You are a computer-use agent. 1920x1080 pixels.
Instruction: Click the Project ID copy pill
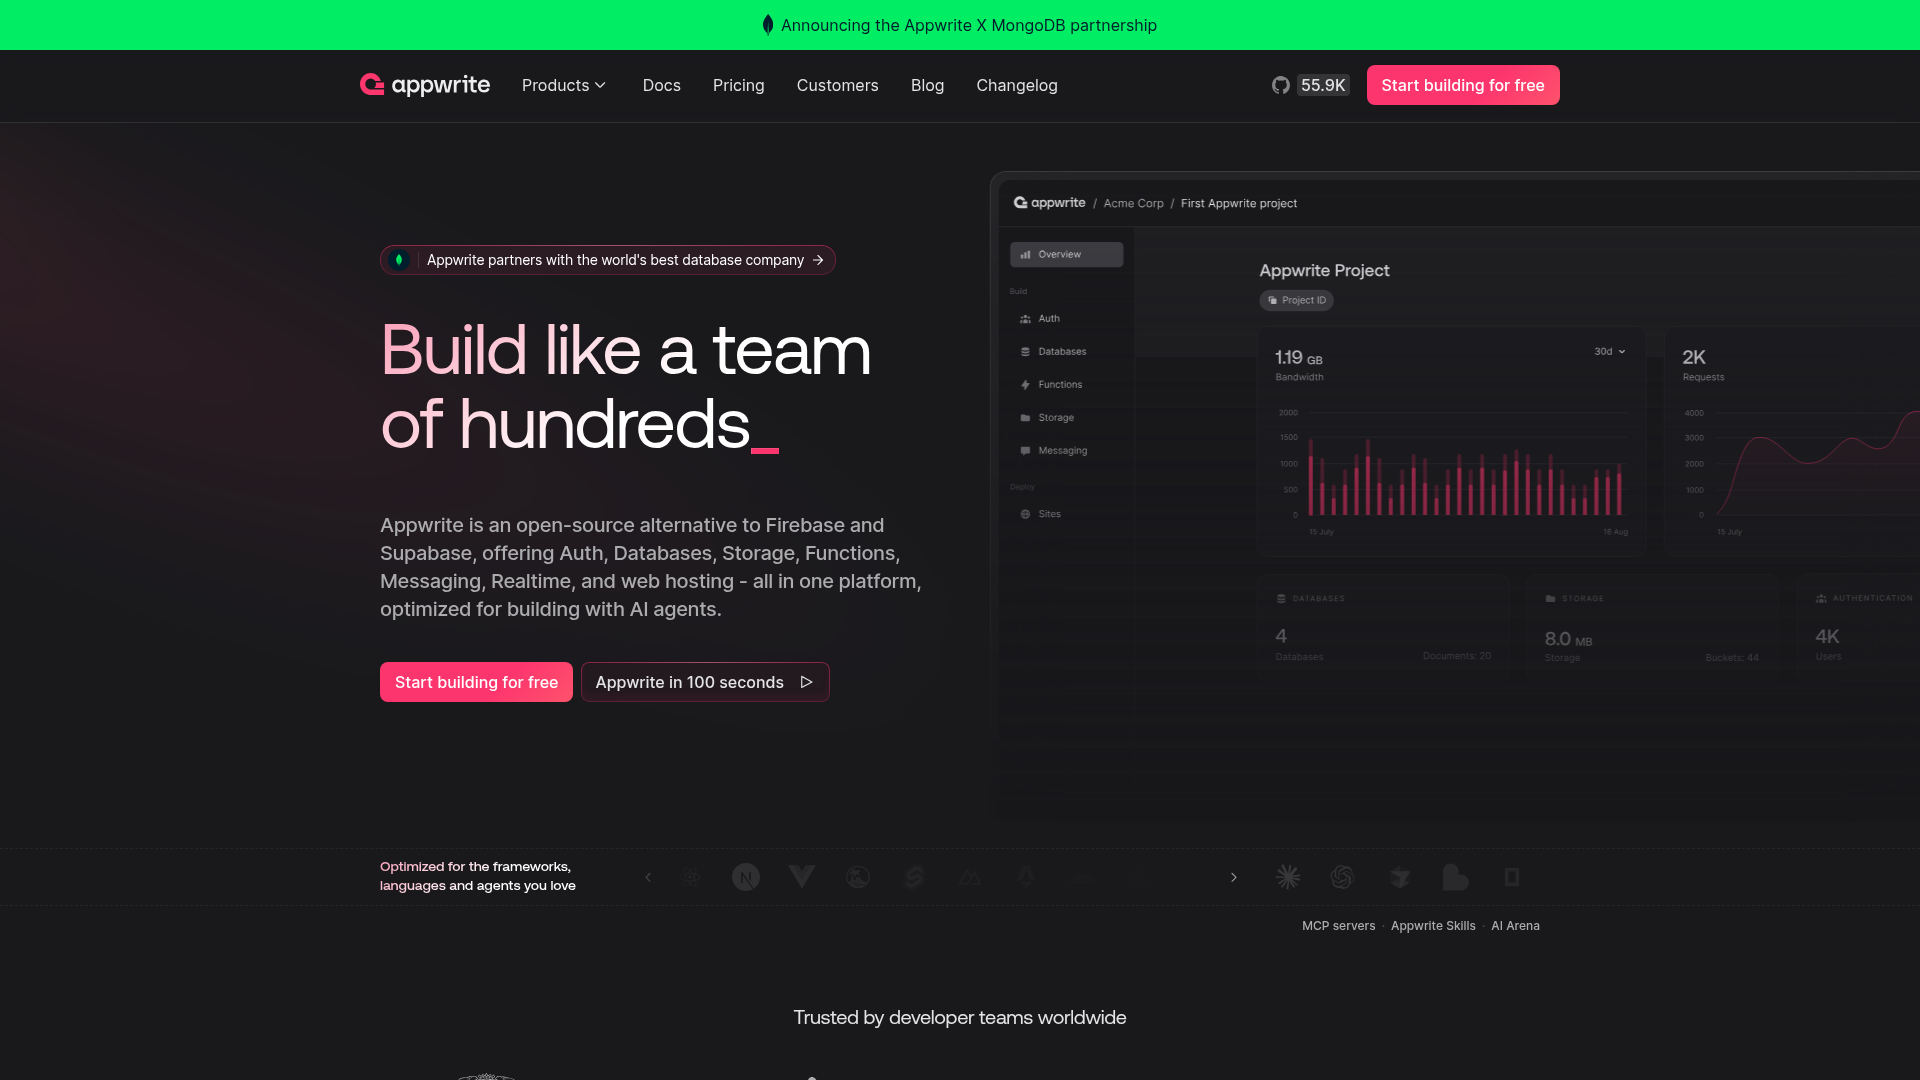[x=1296, y=300]
